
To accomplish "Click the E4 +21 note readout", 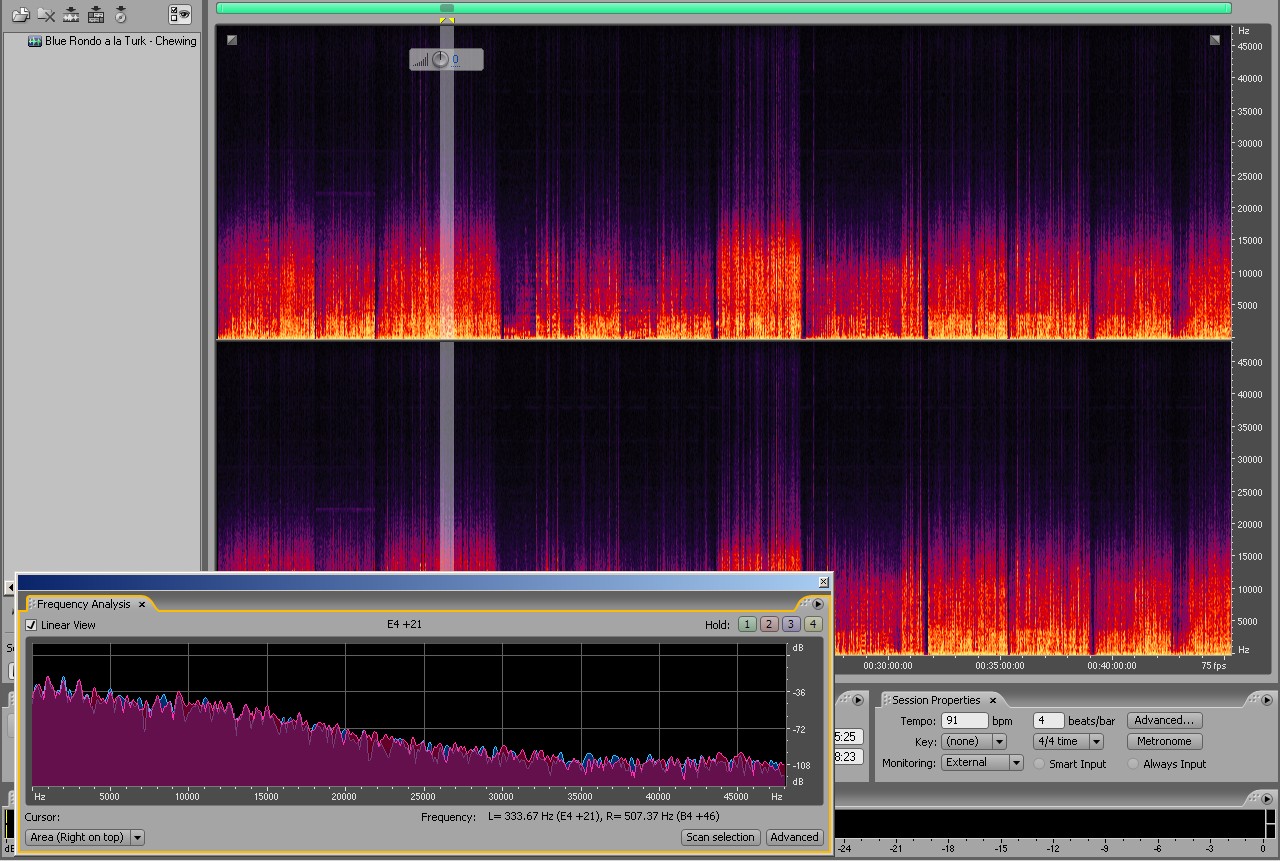I will (x=404, y=624).
